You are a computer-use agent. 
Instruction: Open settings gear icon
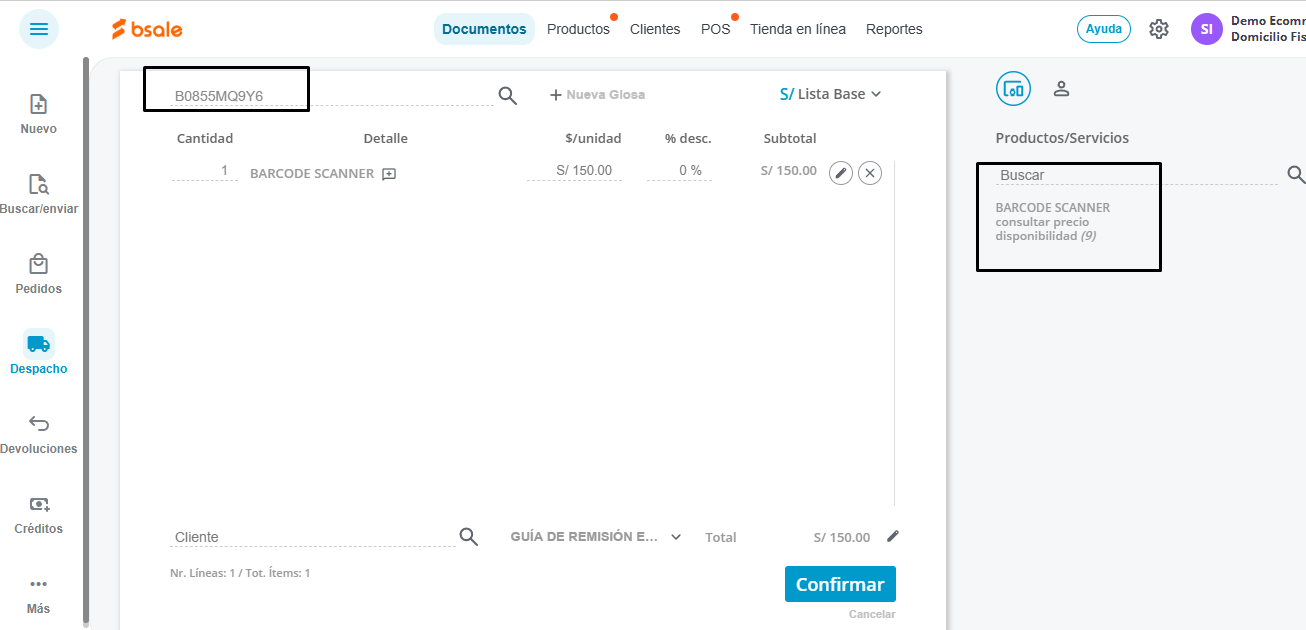click(1159, 29)
